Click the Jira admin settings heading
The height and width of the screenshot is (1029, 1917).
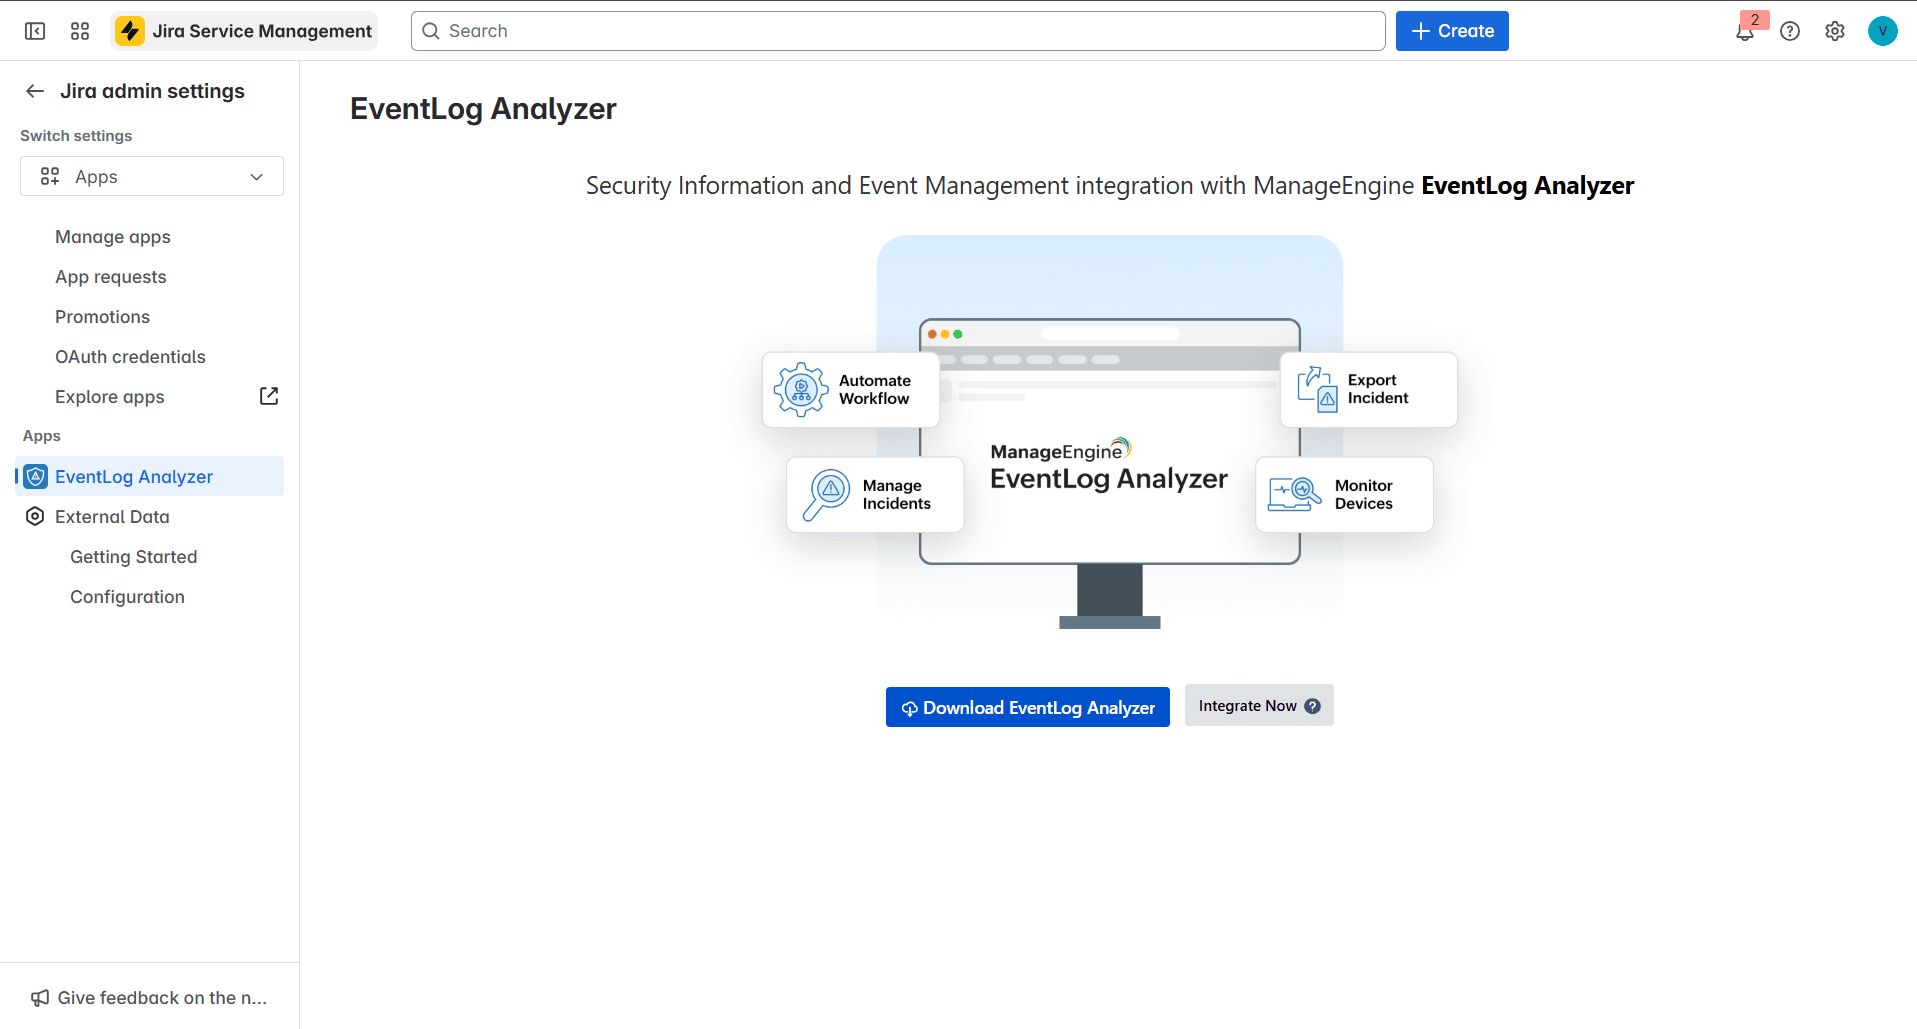(x=152, y=91)
